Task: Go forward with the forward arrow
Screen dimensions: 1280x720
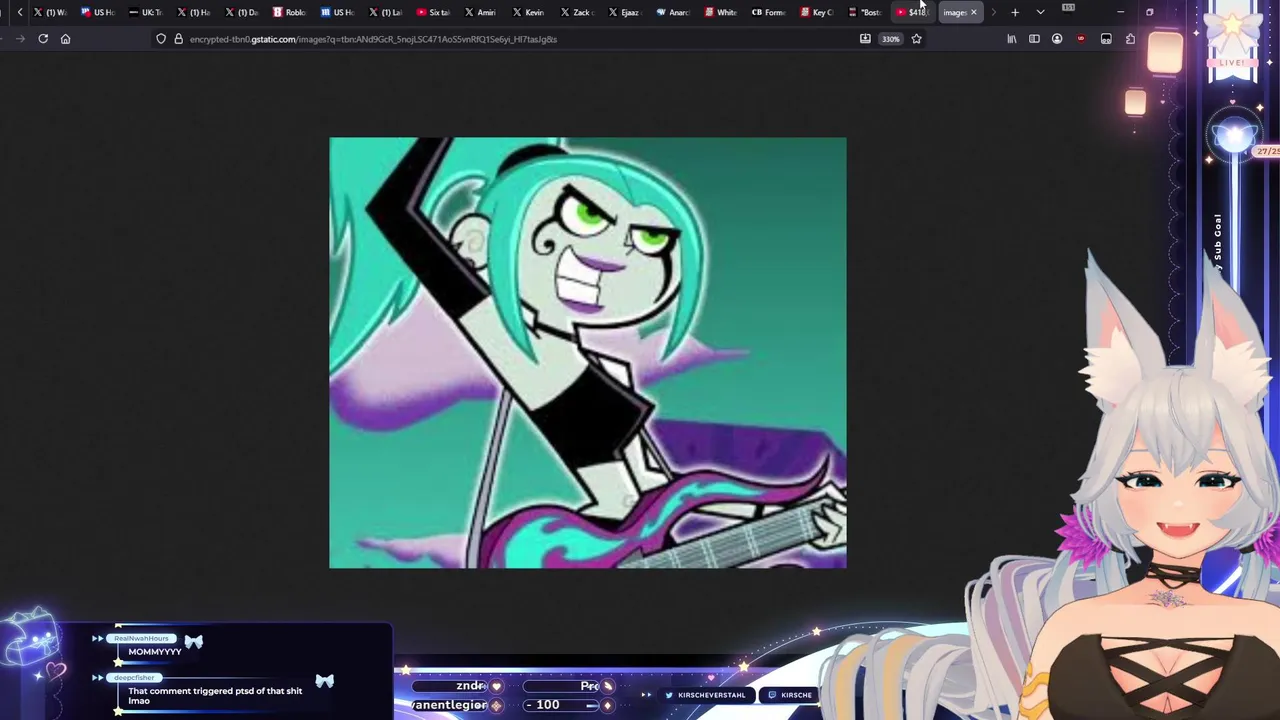Action: (x=20, y=39)
